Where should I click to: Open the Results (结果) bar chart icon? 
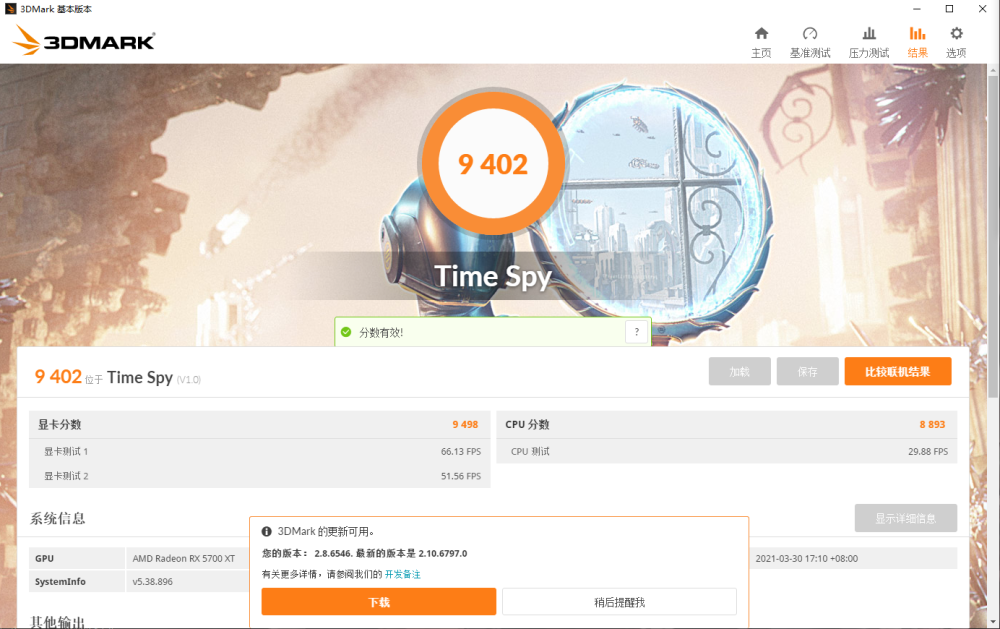coord(917,34)
